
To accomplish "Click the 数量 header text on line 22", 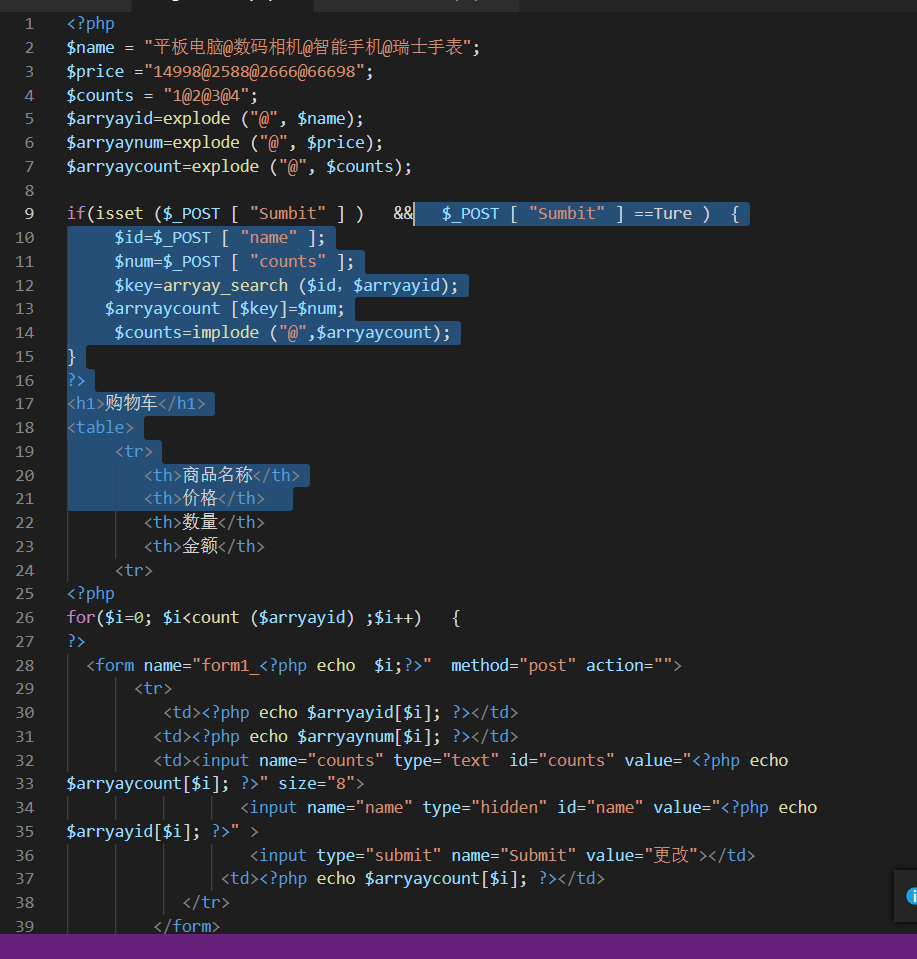I will pyautogui.click(x=200, y=522).
